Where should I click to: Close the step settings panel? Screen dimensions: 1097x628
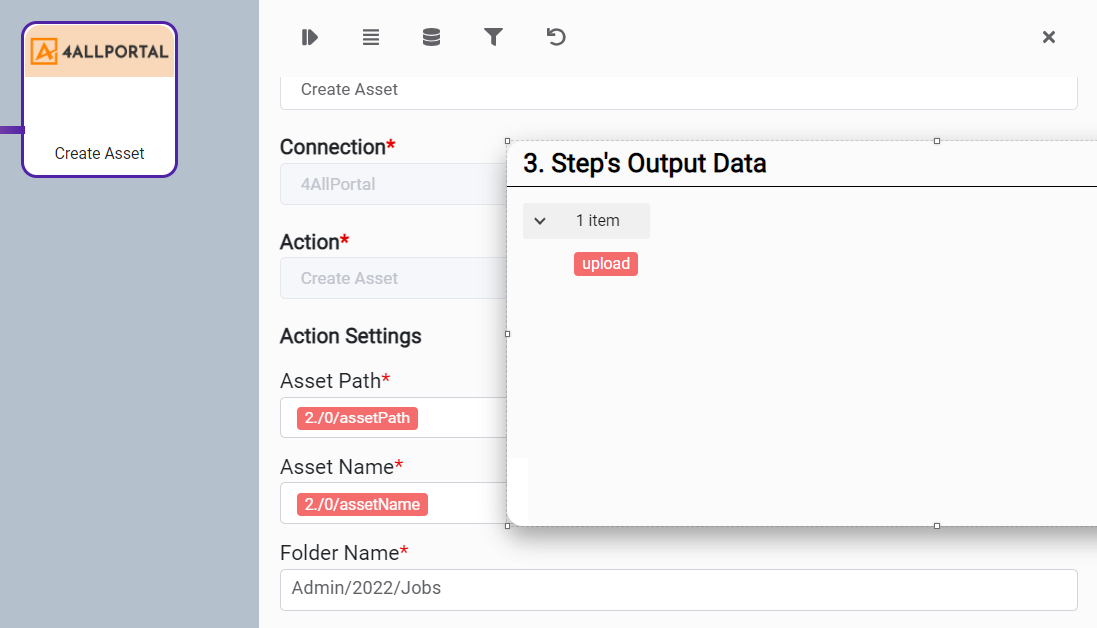1048,37
